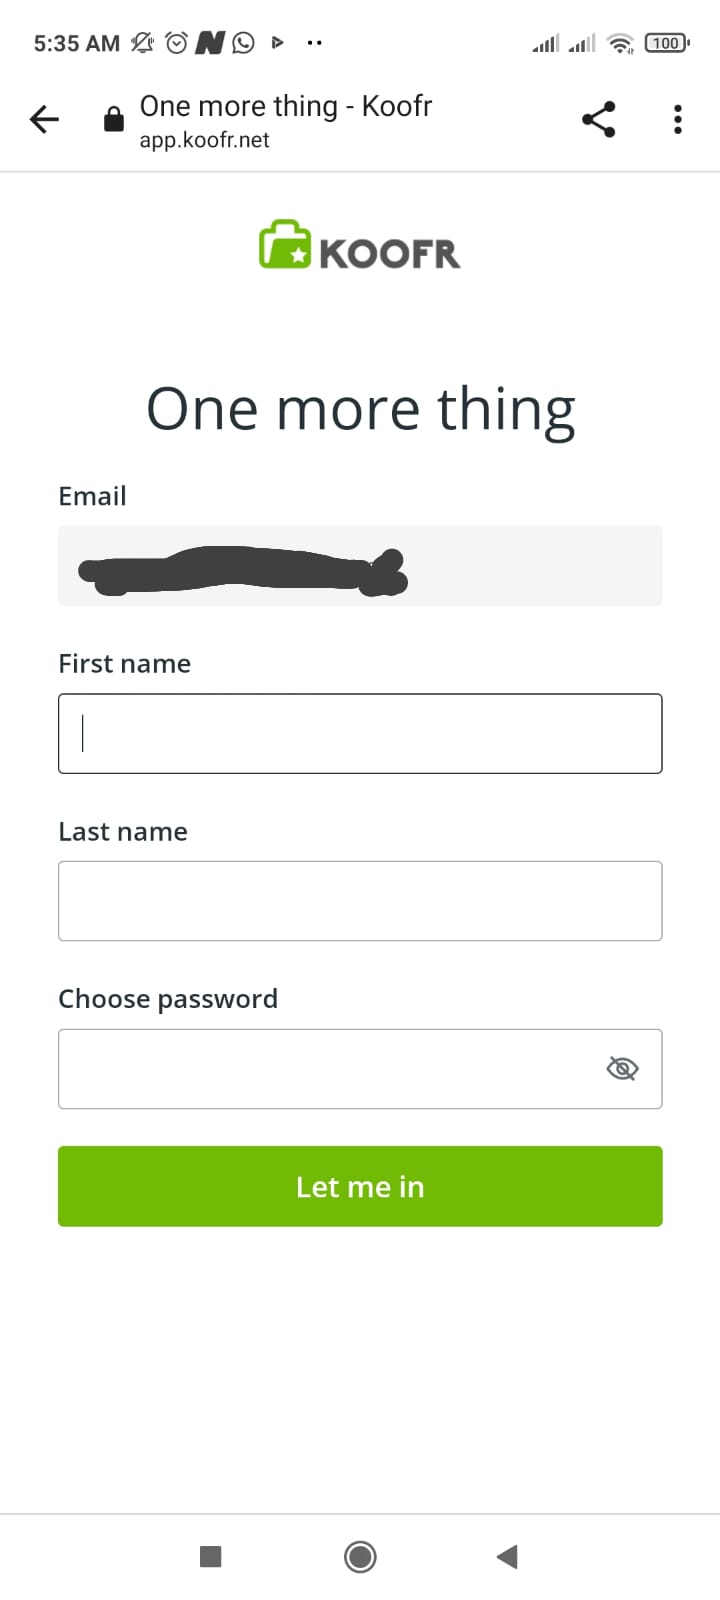
Task: Toggle password visibility eye icon
Action: [622, 1069]
